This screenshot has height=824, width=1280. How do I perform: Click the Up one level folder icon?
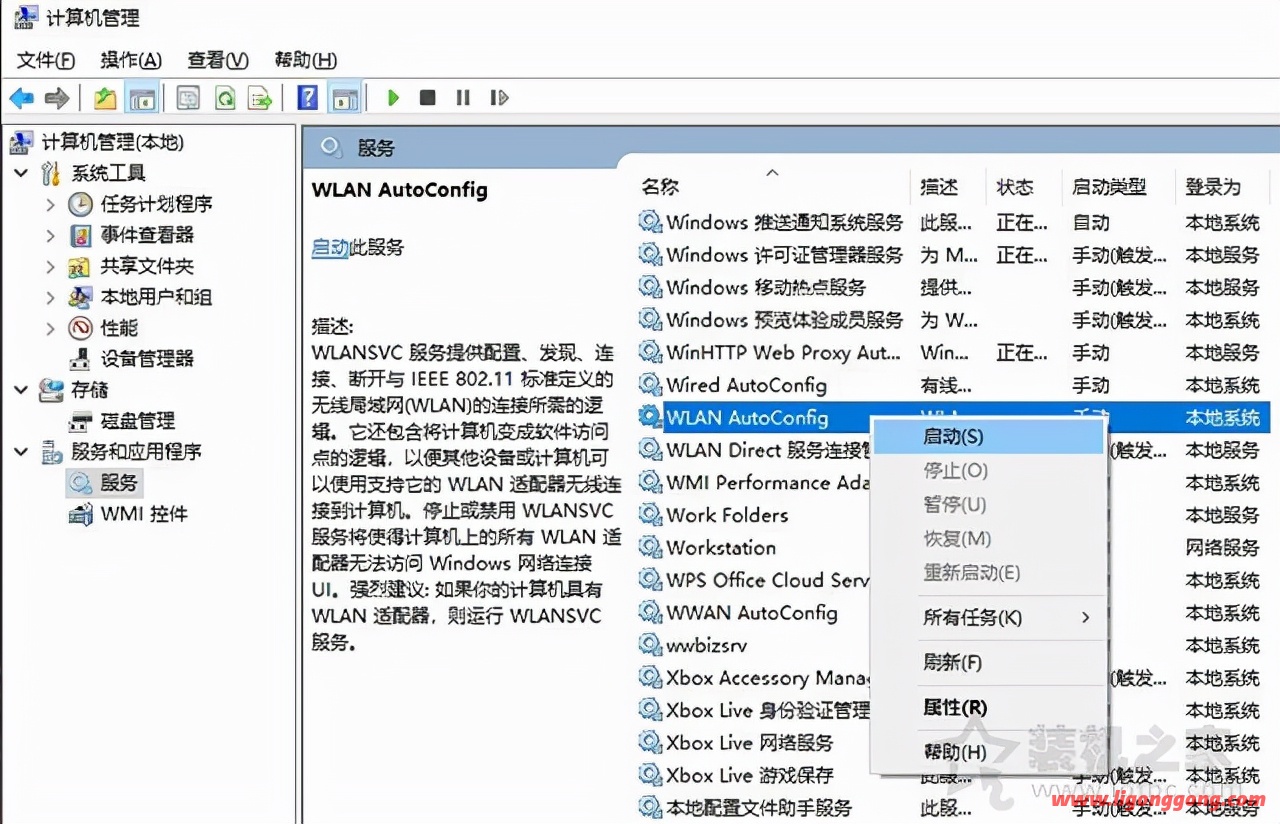(105, 98)
